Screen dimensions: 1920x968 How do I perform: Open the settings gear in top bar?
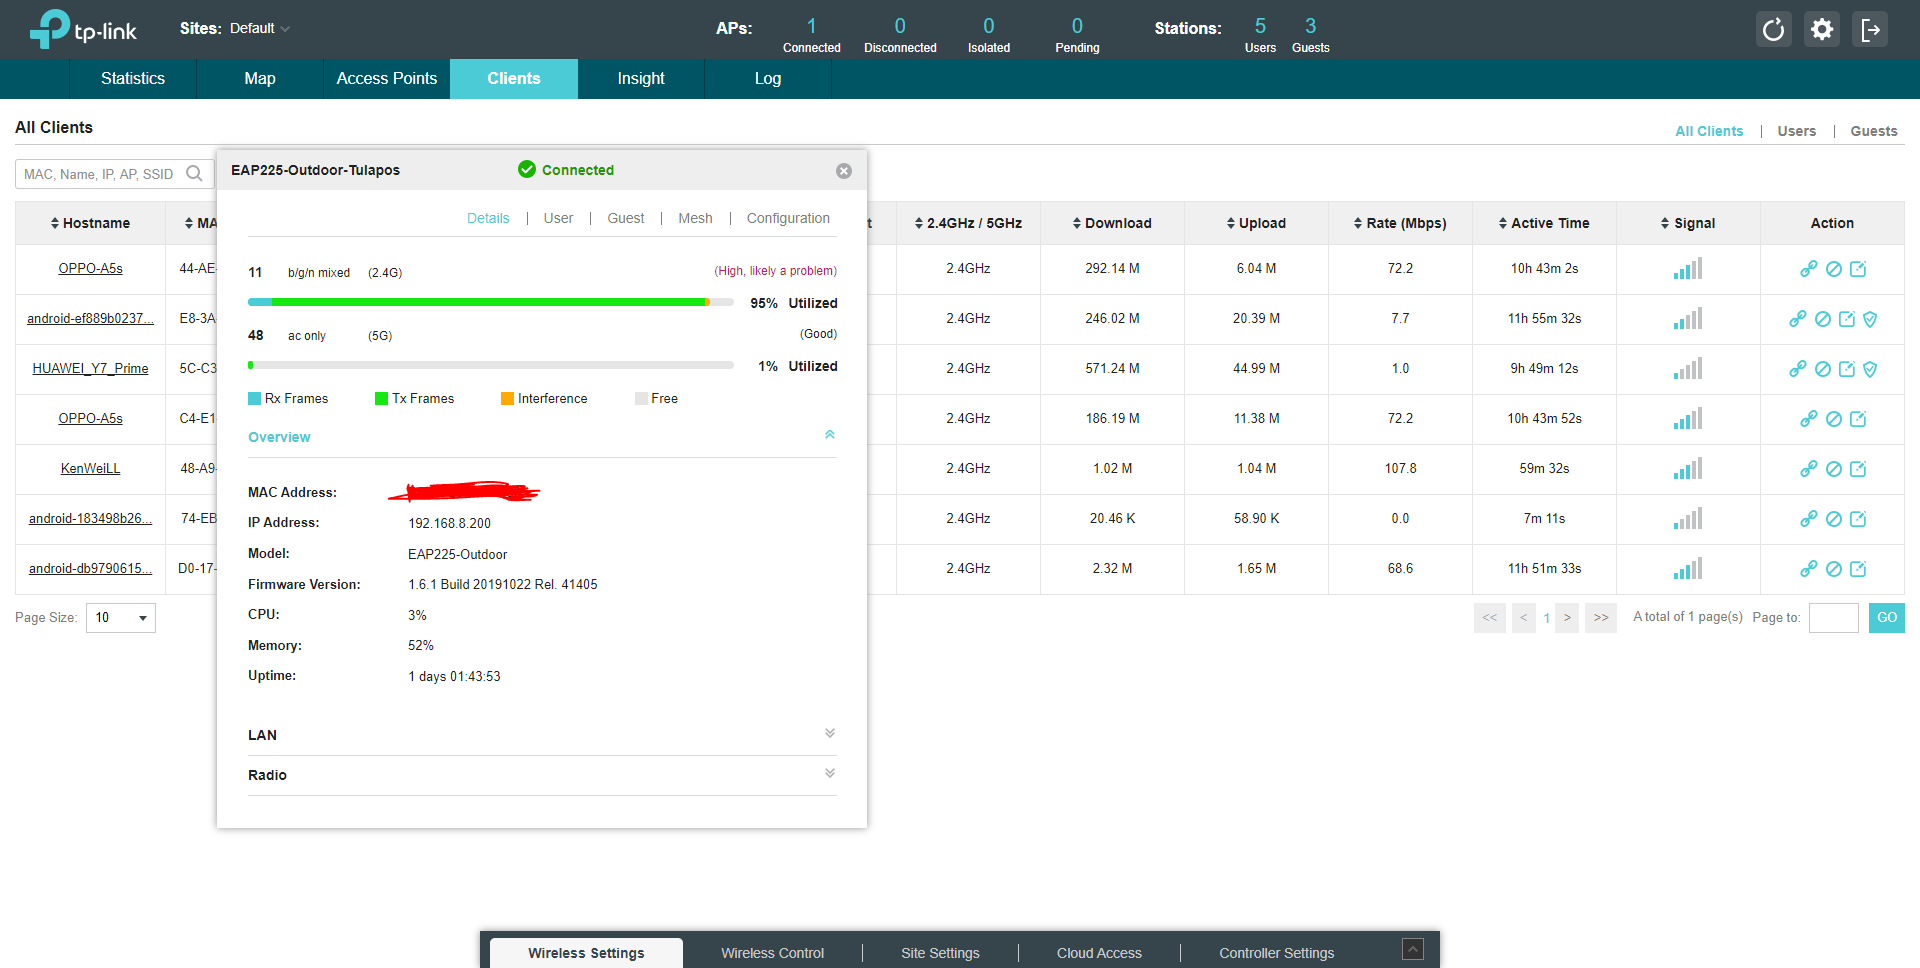click(x=1822, y=29)
